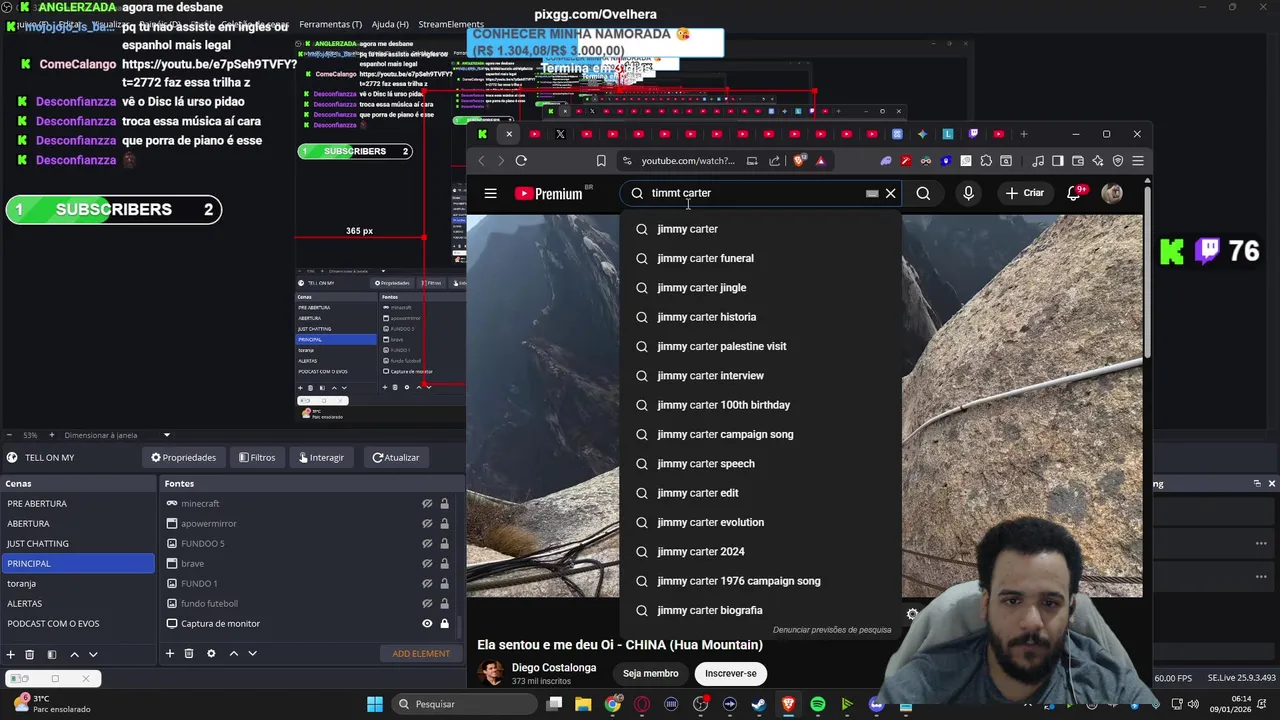Open Steam from the taskbar

(759, 704)
